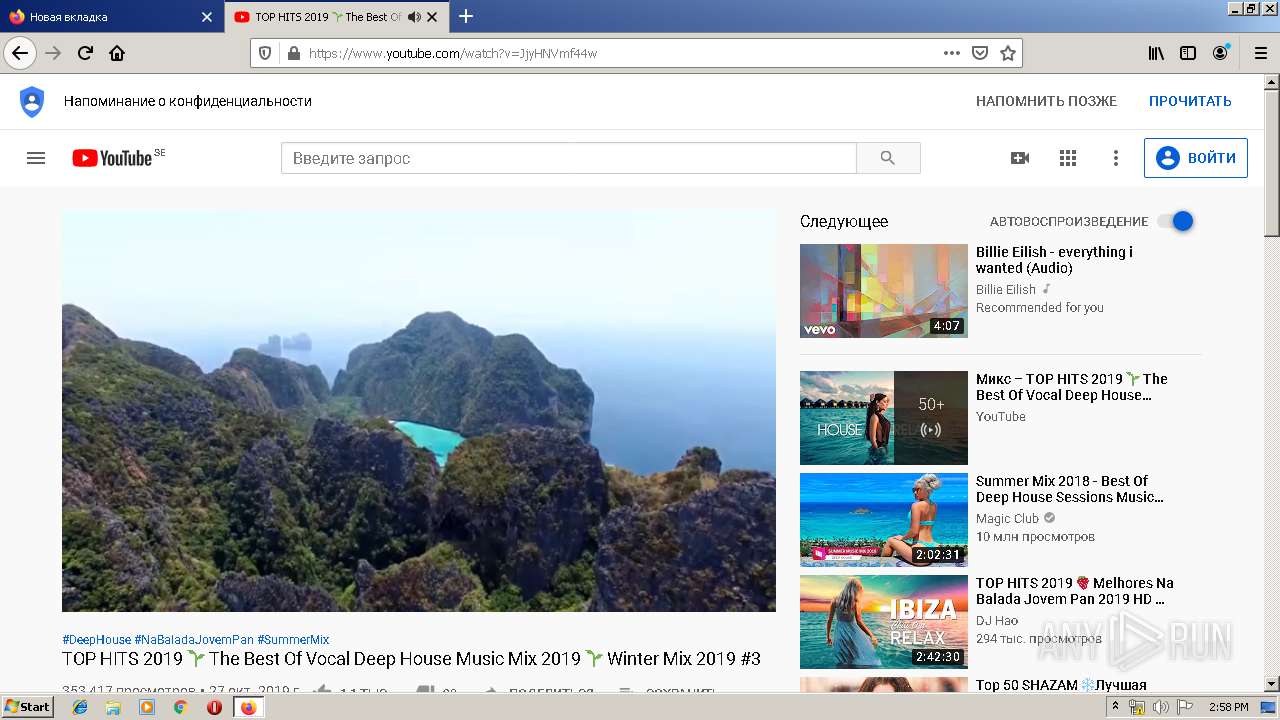Open tracking protection shield in address bar

point(265,53)
